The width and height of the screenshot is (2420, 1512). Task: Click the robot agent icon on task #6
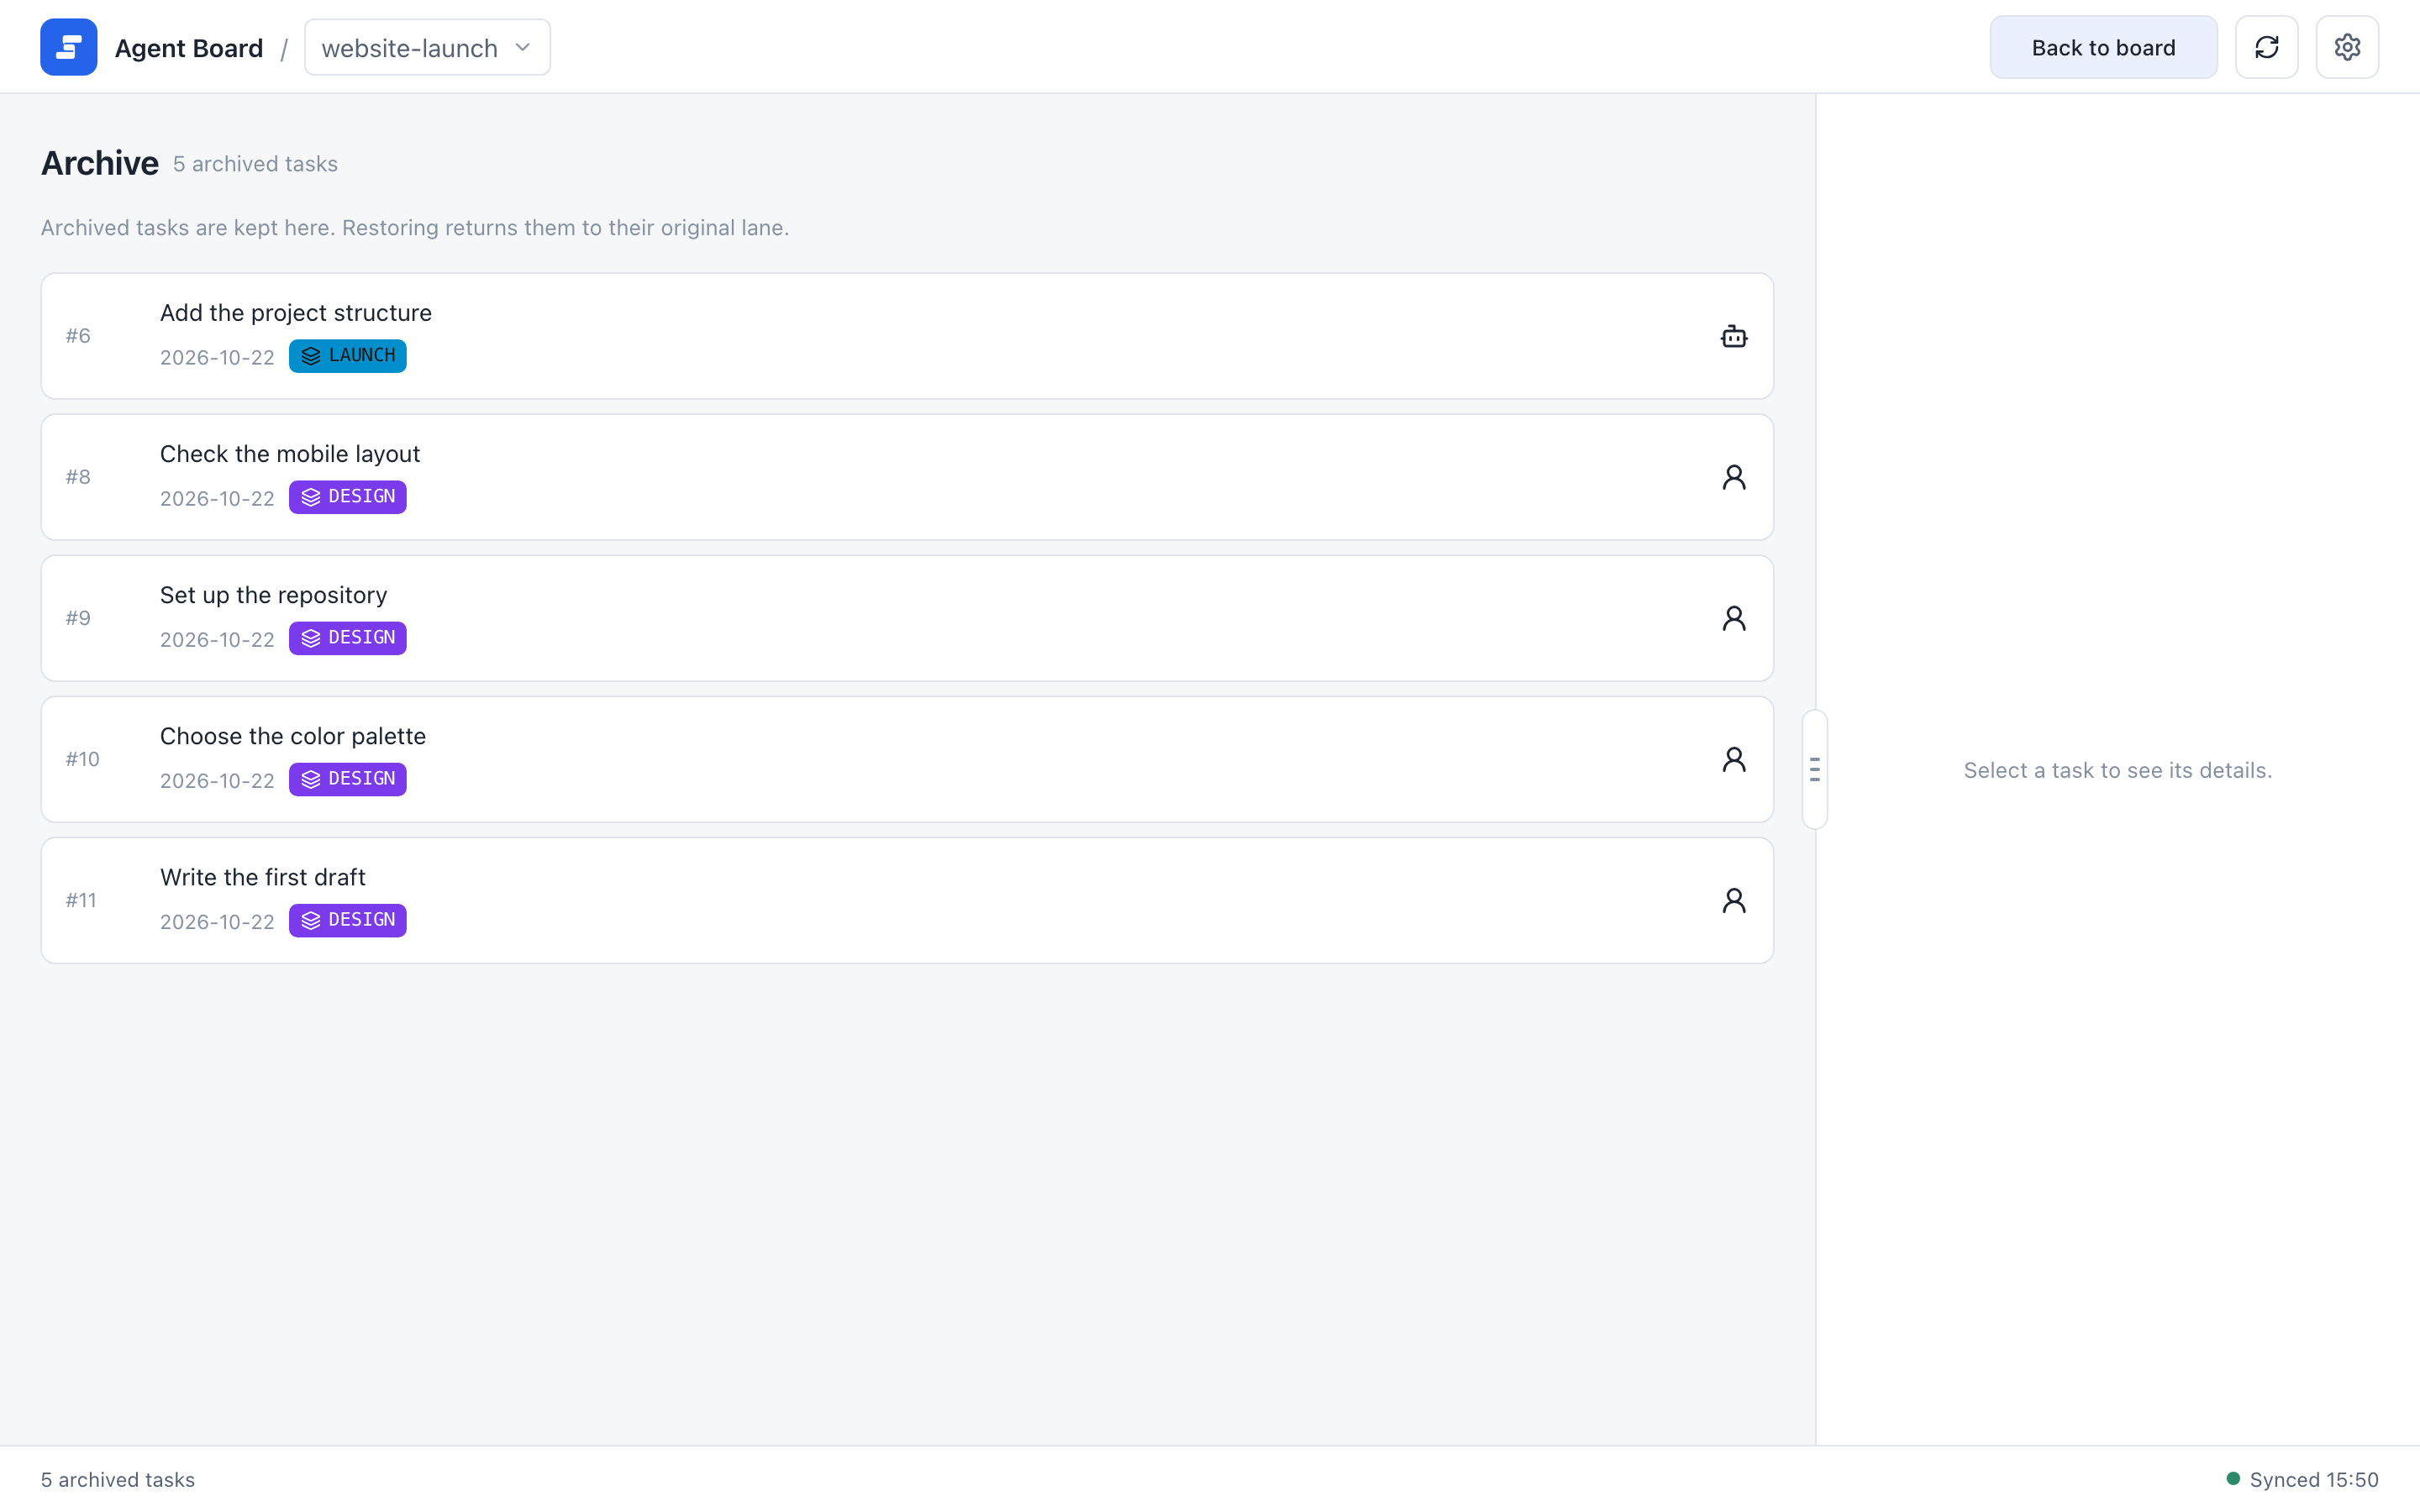pos(1733,336)
